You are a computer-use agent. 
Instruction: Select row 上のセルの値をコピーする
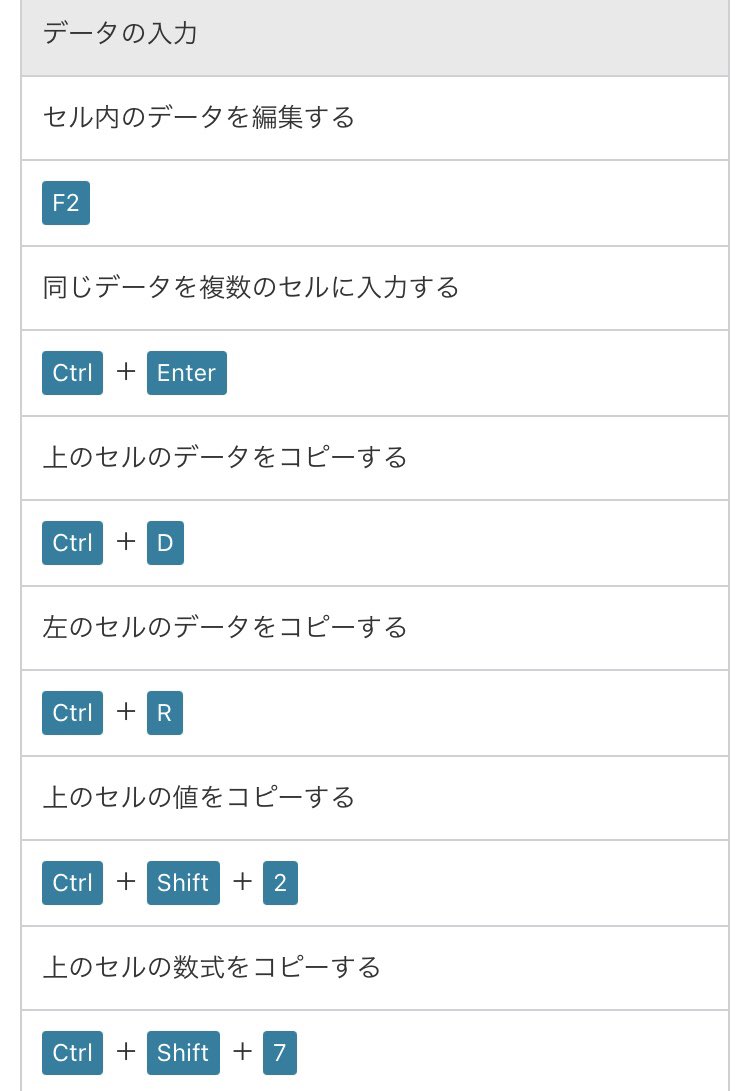[x=375, y=797]
